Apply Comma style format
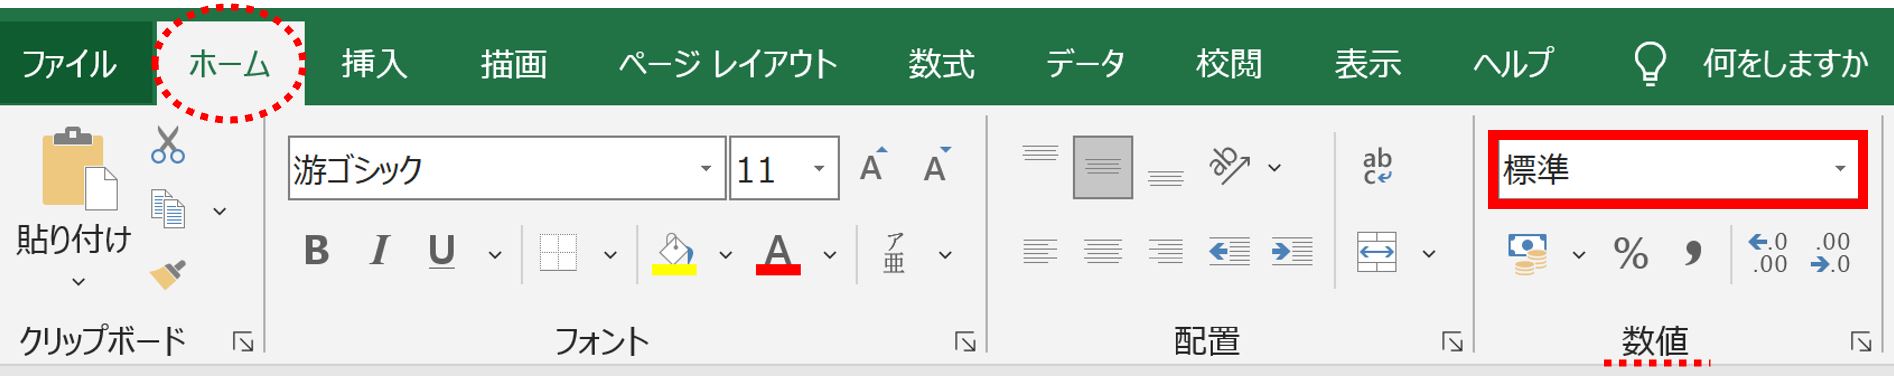The image size is (1894, 376). point(1693,253)
